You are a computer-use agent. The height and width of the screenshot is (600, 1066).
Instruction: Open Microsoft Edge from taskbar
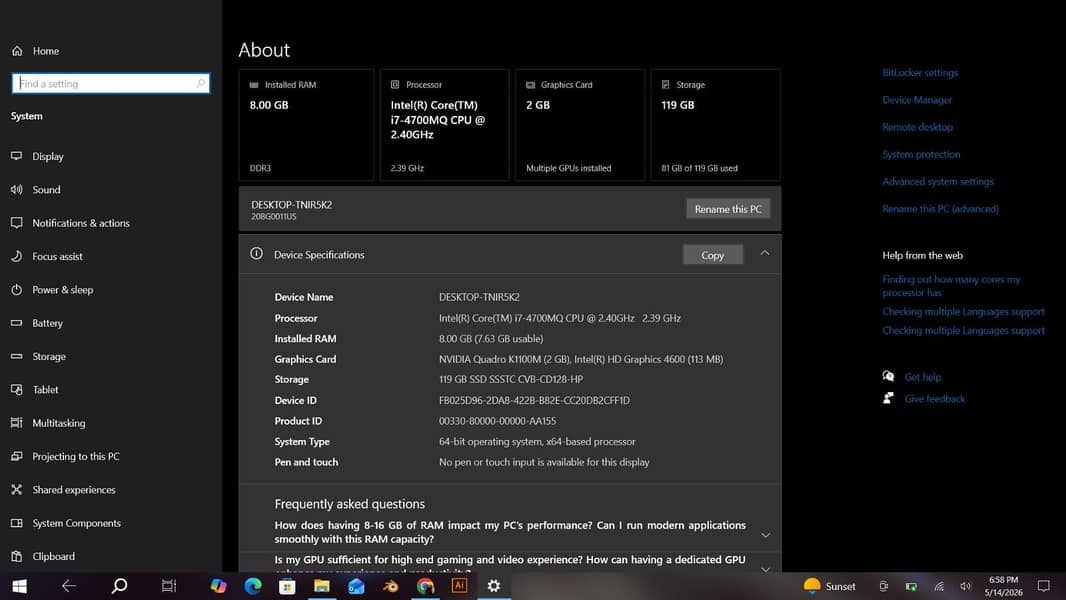(253, 586)
